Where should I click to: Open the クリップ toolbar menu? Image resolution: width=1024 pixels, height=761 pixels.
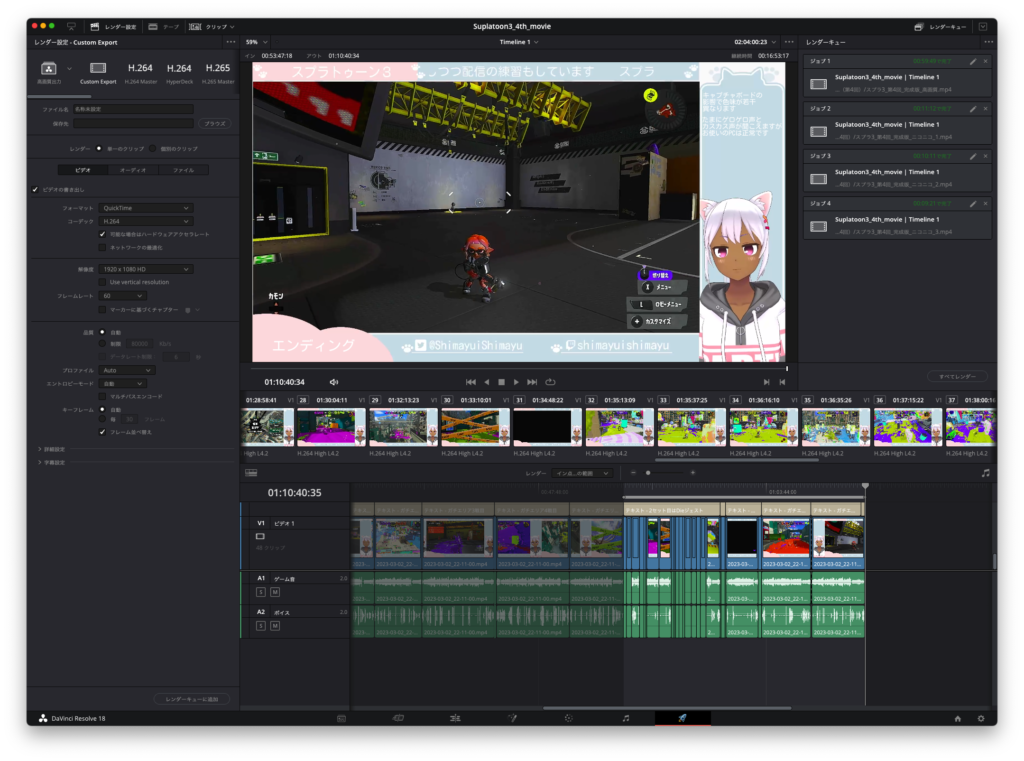212,27
